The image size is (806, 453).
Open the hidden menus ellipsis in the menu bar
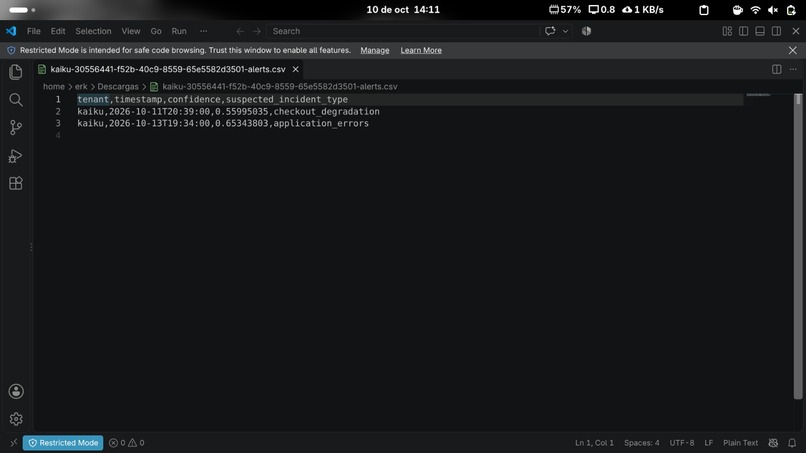204,31
